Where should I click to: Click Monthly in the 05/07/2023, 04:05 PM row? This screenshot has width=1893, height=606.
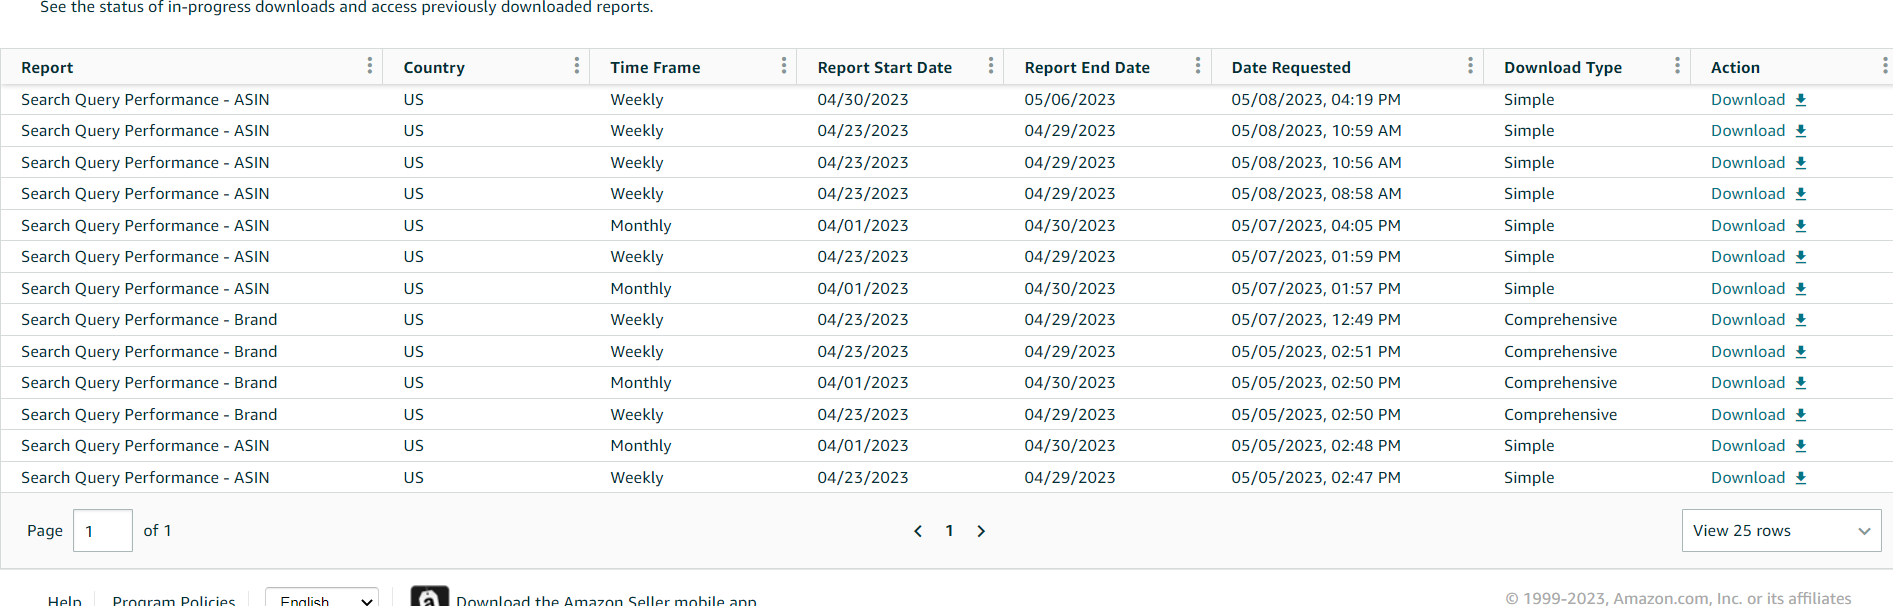click(641, 226)
